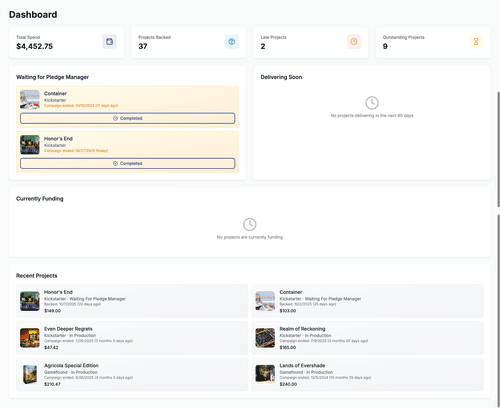The image size is (500, 408).
Task: Click the $103.00 price on Container
Action: click(x=288, y=311)
